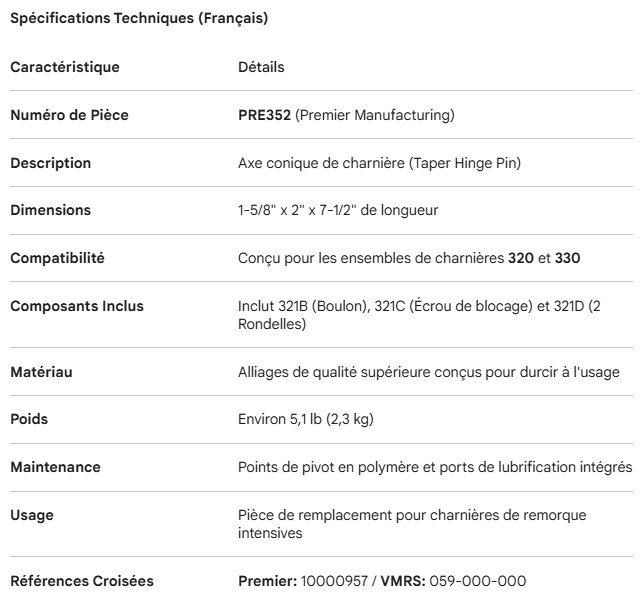This screenshot has width=642, height=598.
Task: Click the "Détails" column header
Action: point(261,67)
